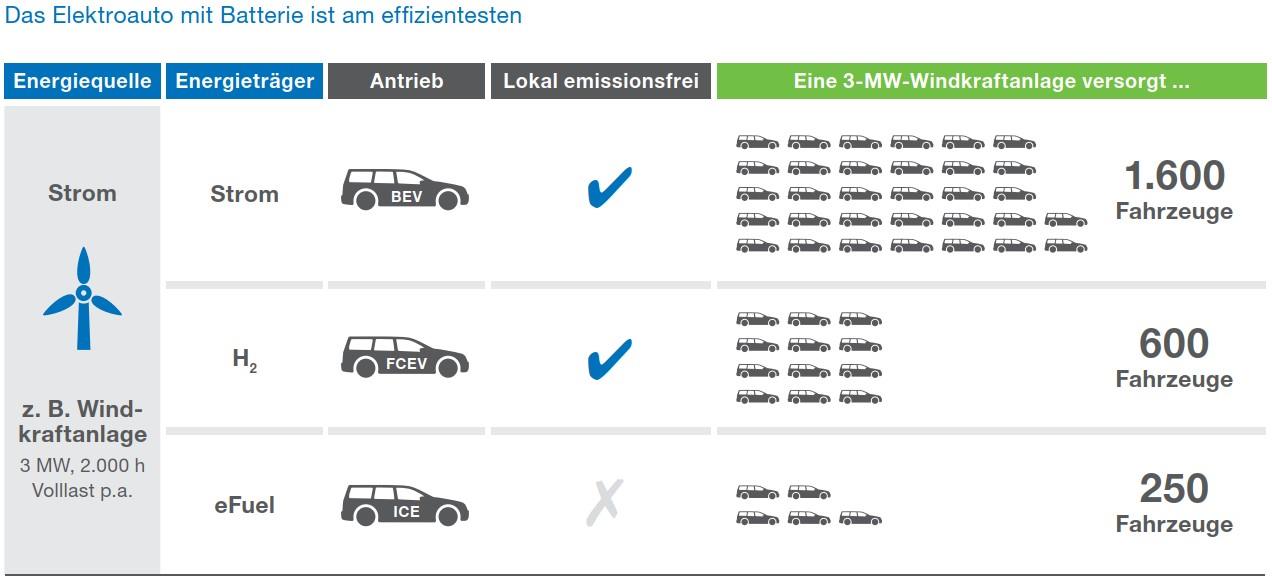This screenshot has height=578, width=1272.
Task: Click the Lokal emissionsfrei header
Action: pyautogui.click(x=601, y=81)
